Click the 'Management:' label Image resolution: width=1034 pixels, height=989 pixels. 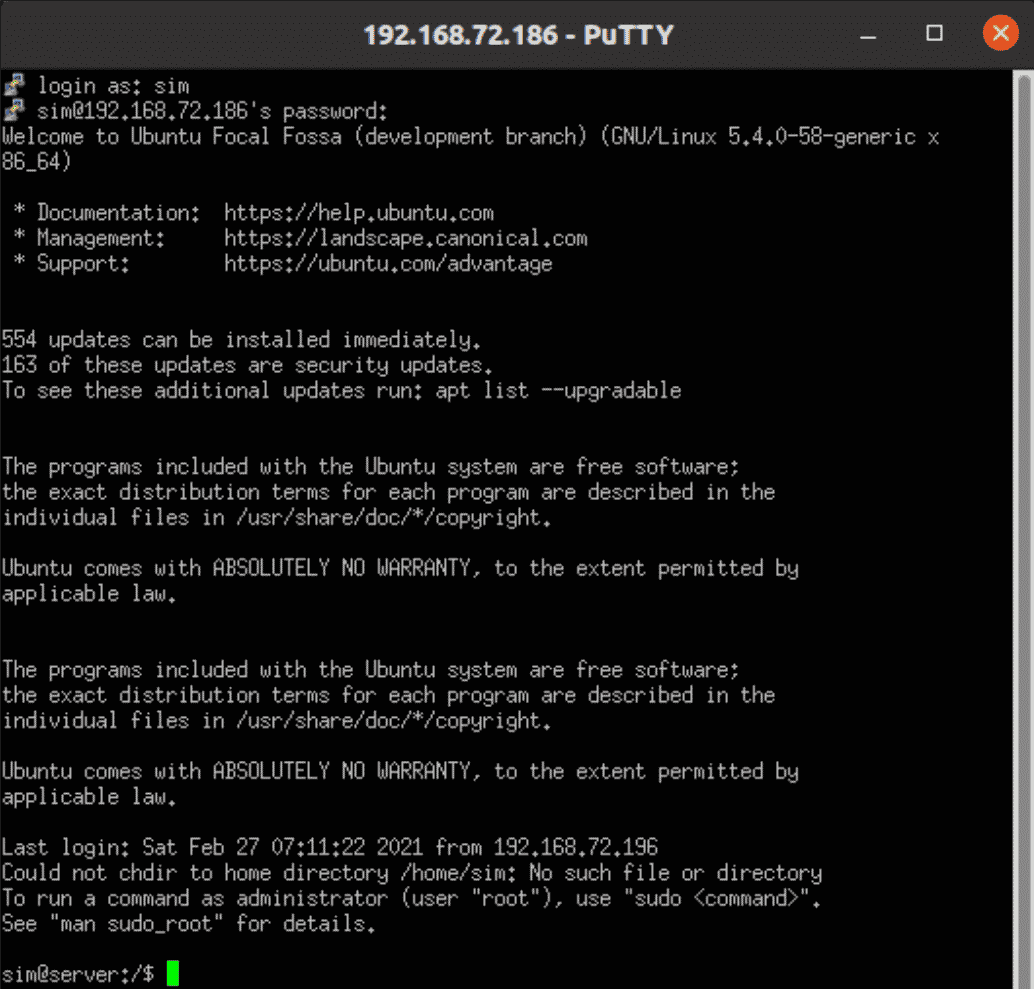100,238
